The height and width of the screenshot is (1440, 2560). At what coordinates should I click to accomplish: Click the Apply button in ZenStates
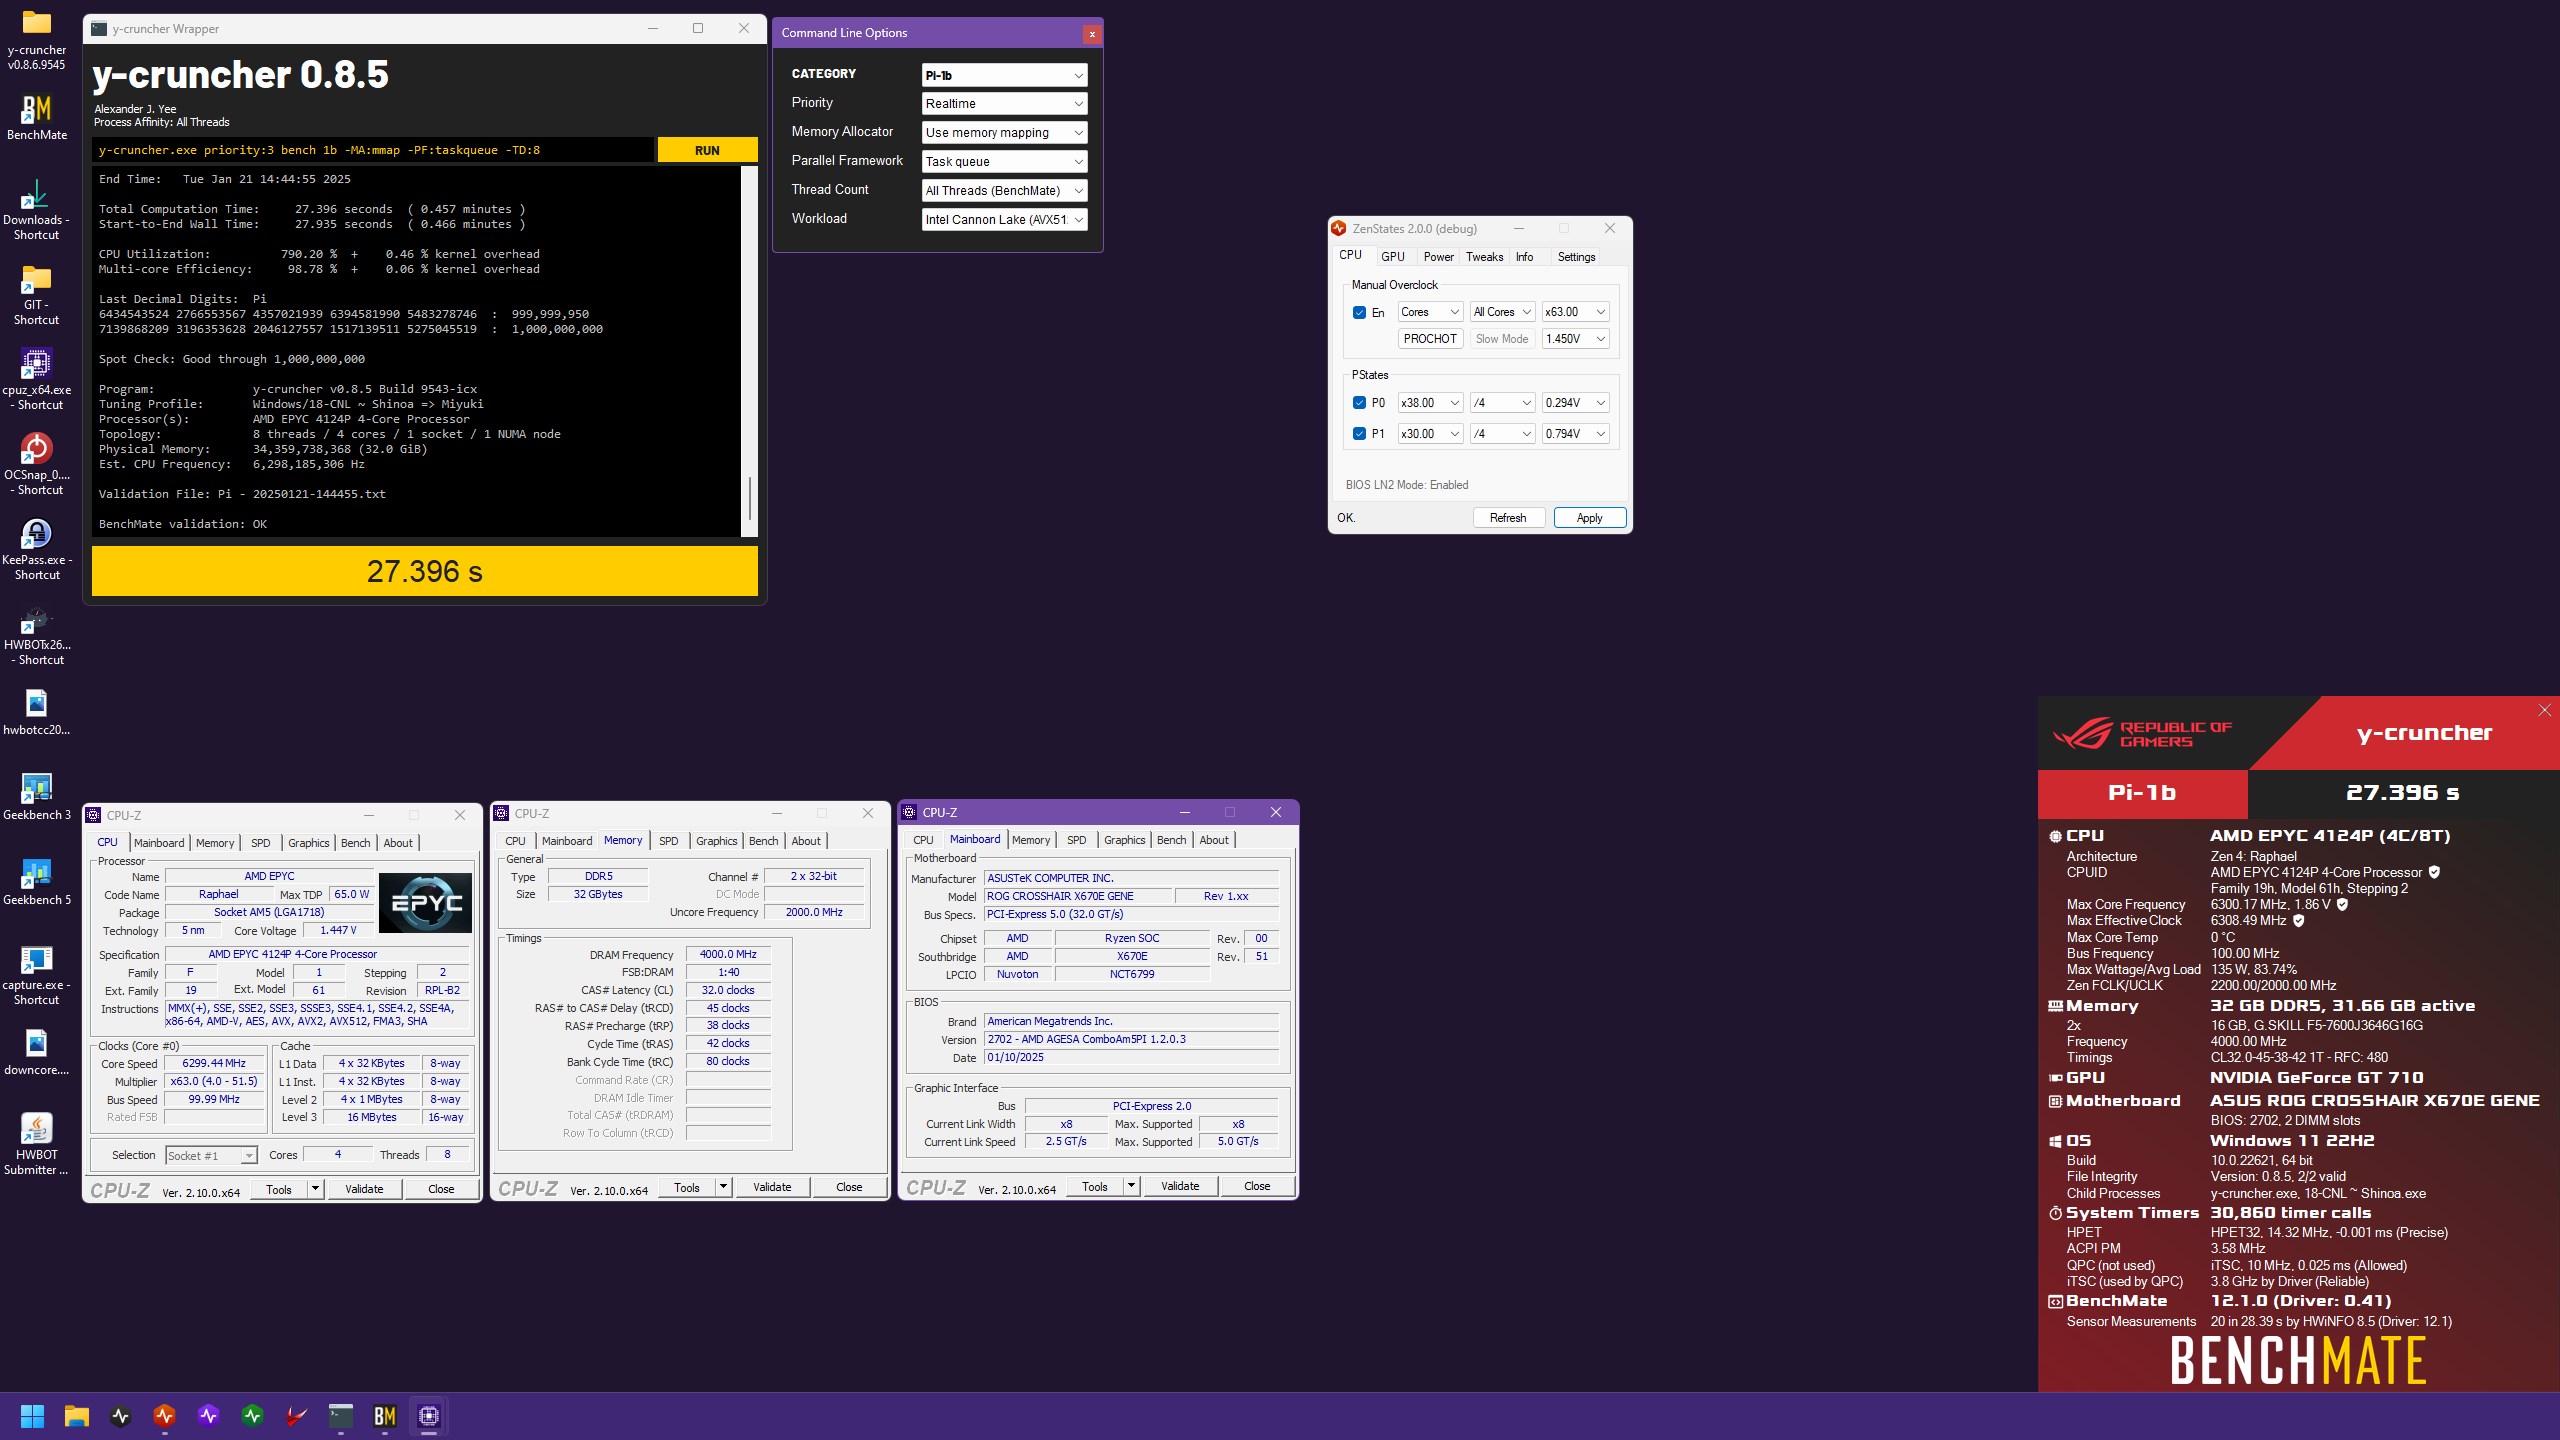coord(1589,518)
